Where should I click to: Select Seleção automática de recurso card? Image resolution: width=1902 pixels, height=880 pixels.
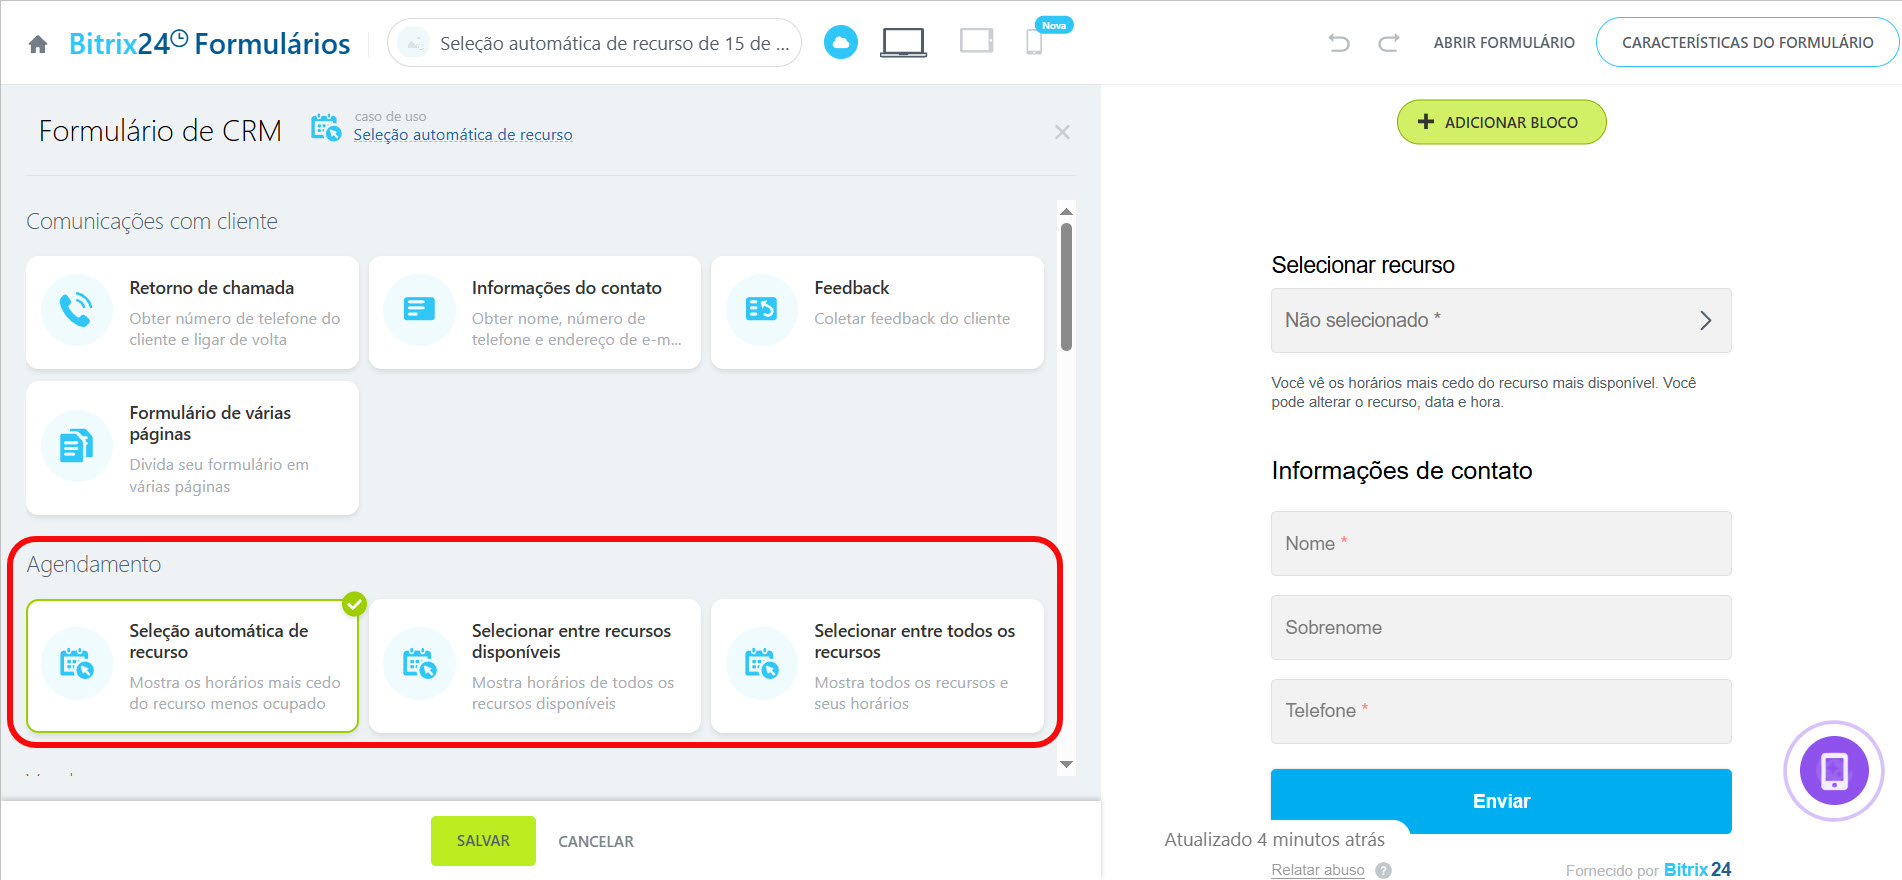tap(192, 666)
